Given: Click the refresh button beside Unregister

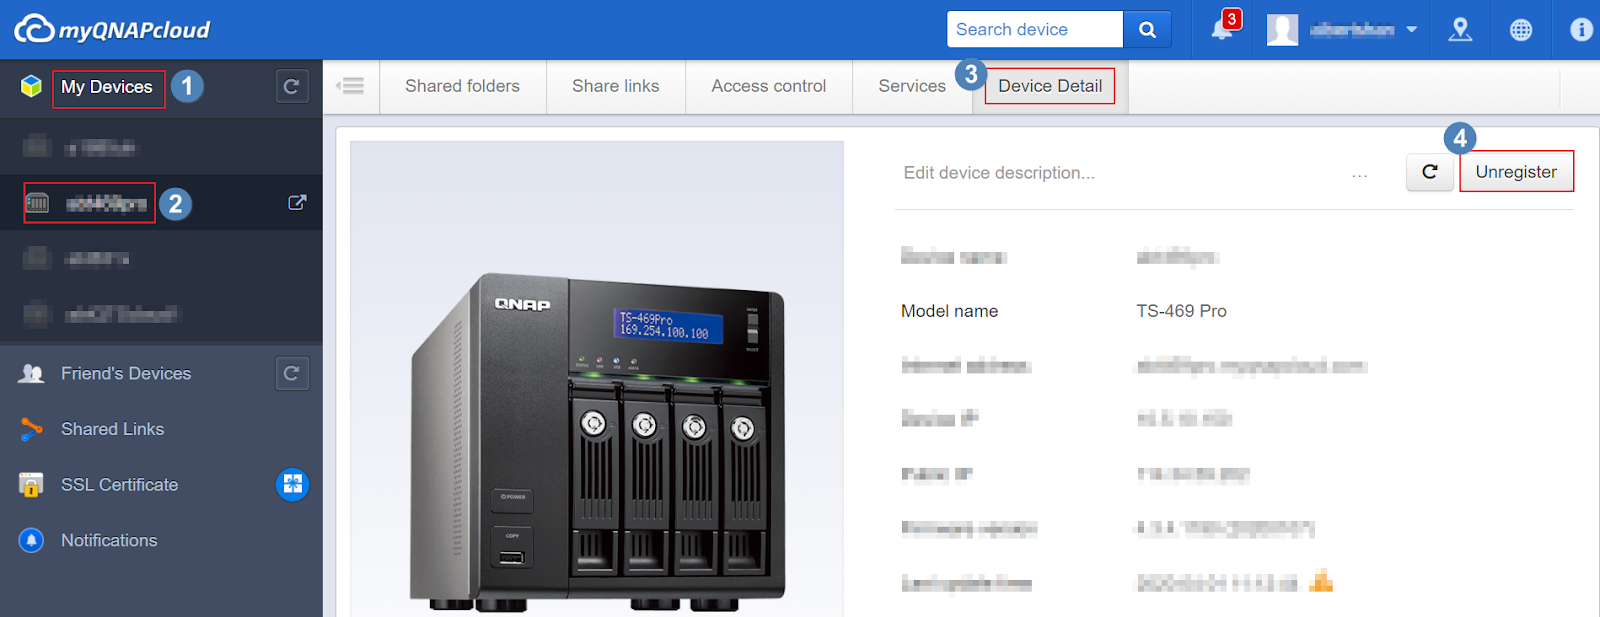Looking at the screenshot, I should point(1430,172).
